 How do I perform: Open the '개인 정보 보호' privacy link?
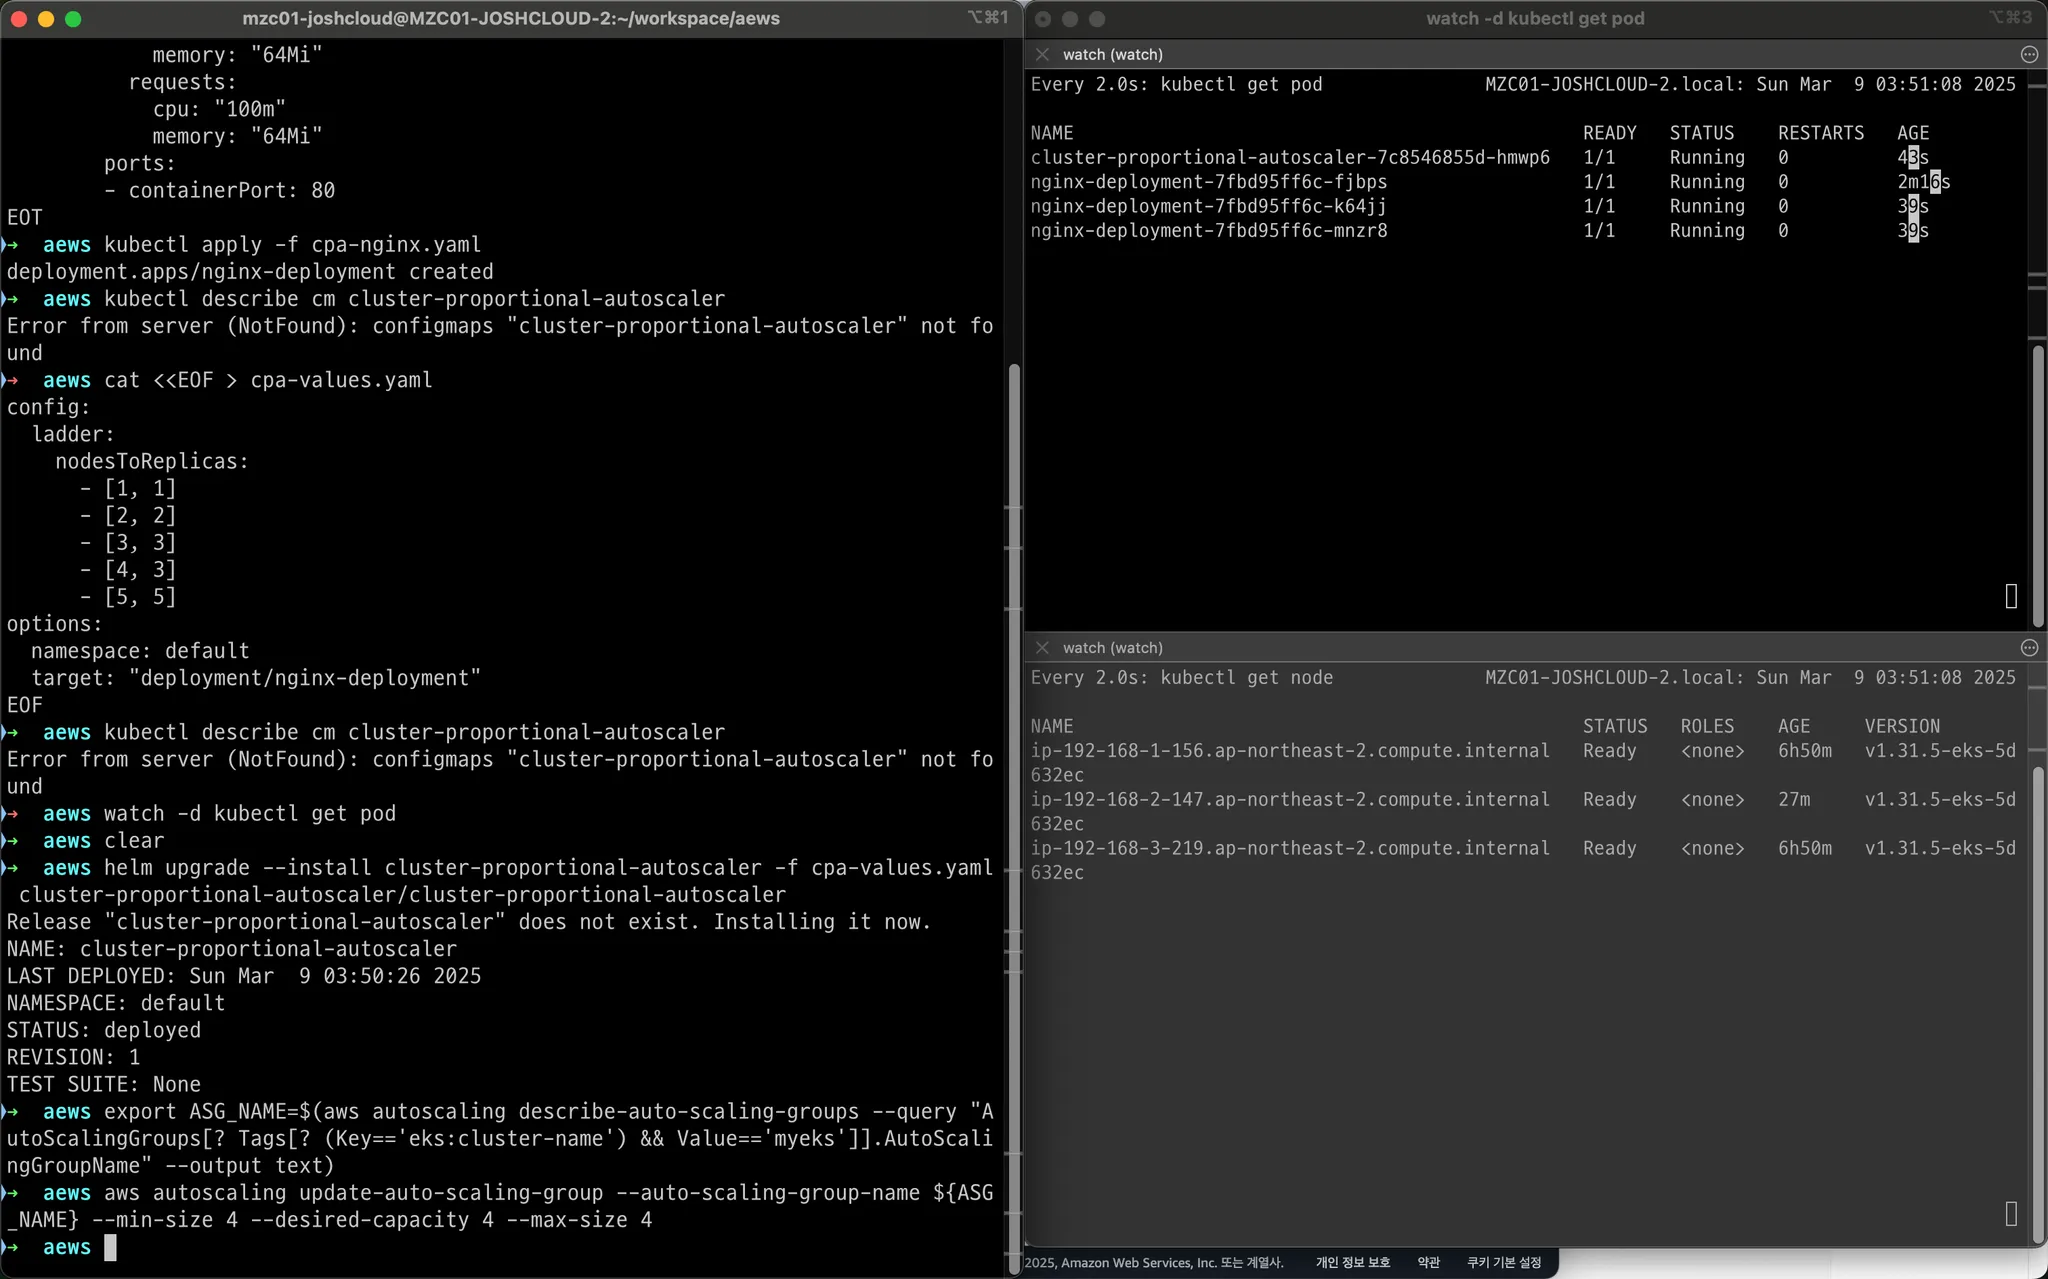1352,1262
